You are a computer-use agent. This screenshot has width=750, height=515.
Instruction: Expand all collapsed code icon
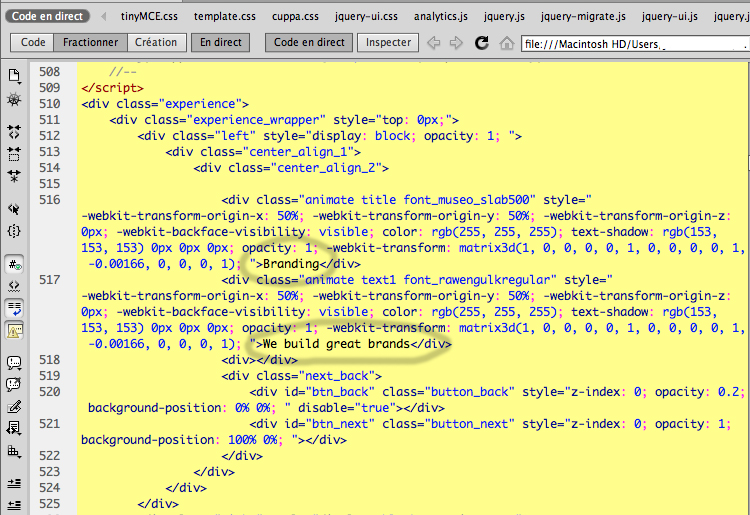tap(14, 176)
